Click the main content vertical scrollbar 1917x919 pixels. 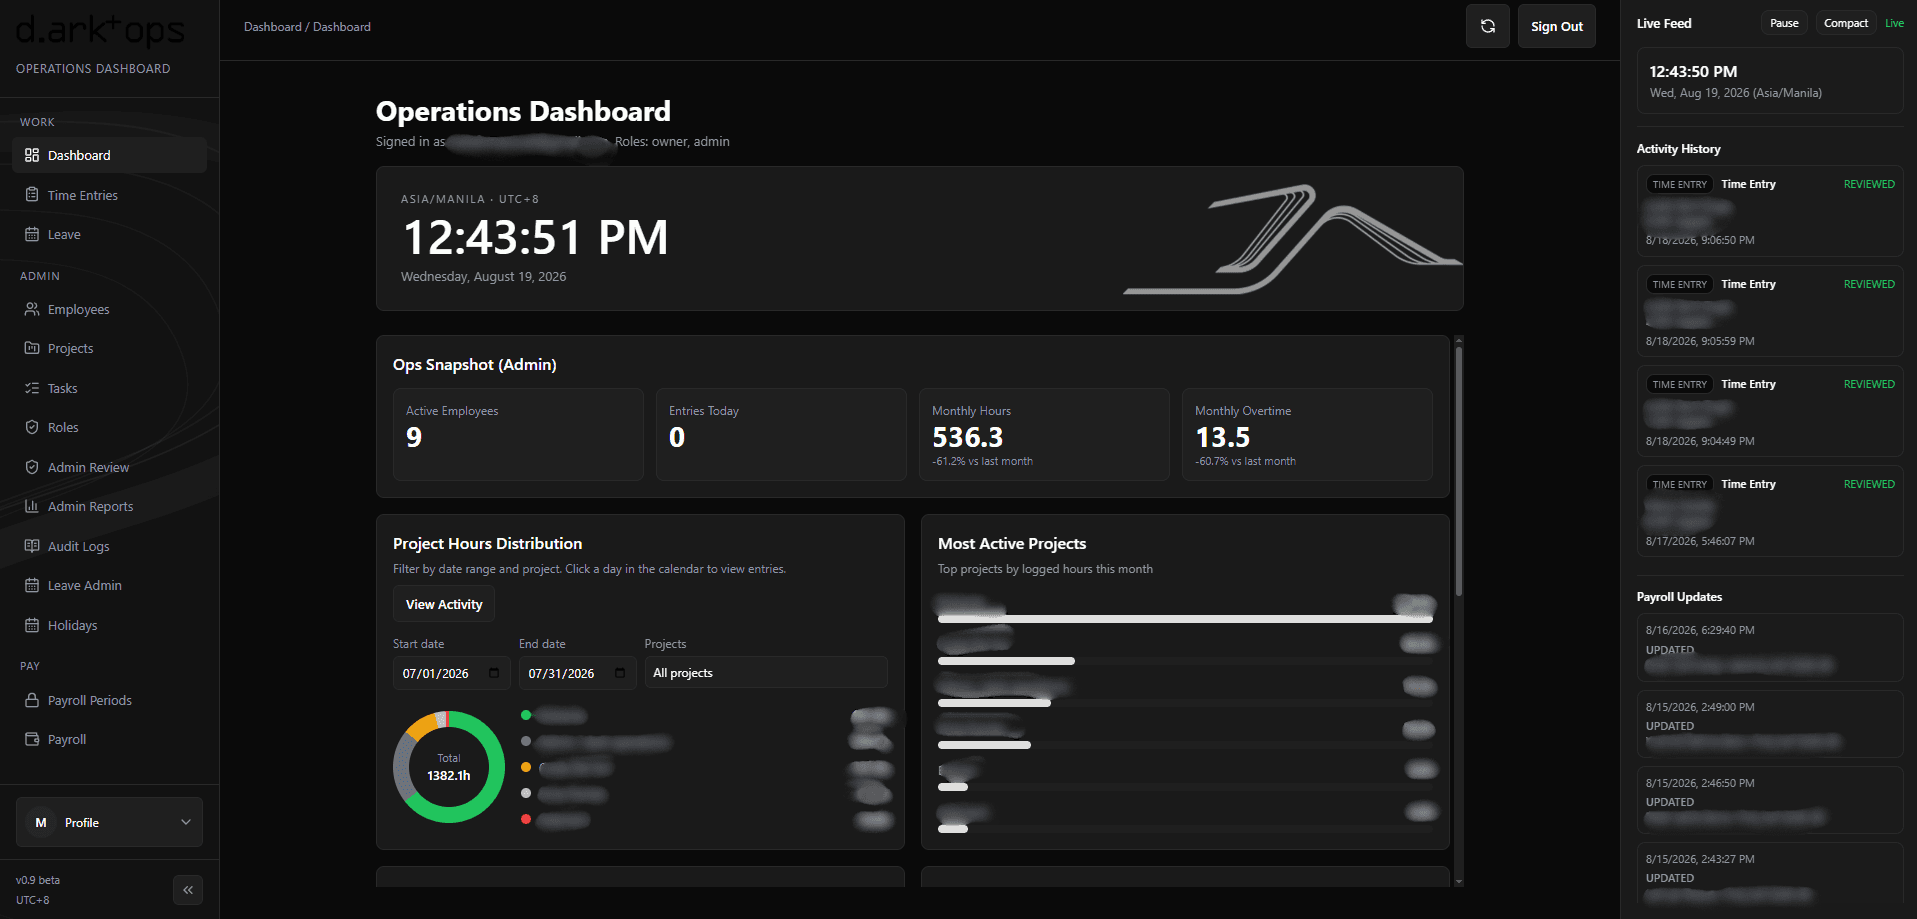point(1459,470)
